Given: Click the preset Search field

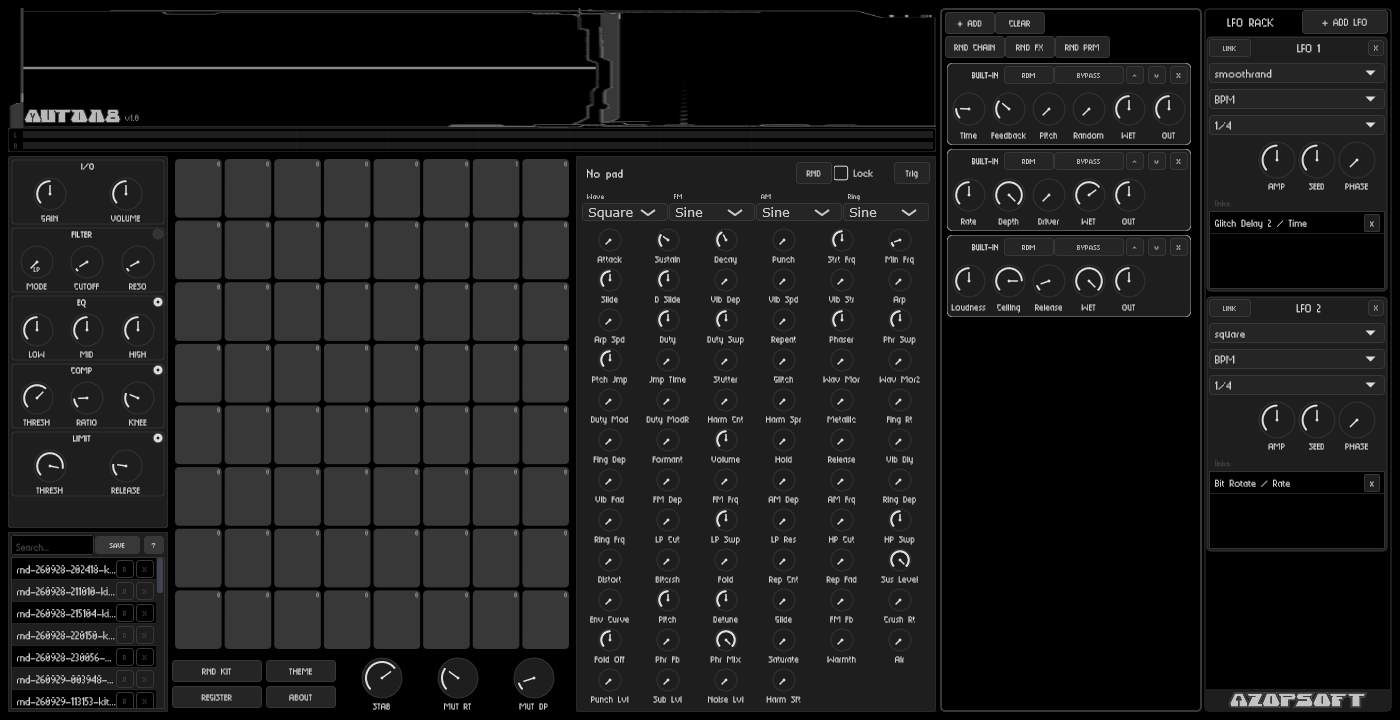Looking at the screenshot, I should [52, 546].
